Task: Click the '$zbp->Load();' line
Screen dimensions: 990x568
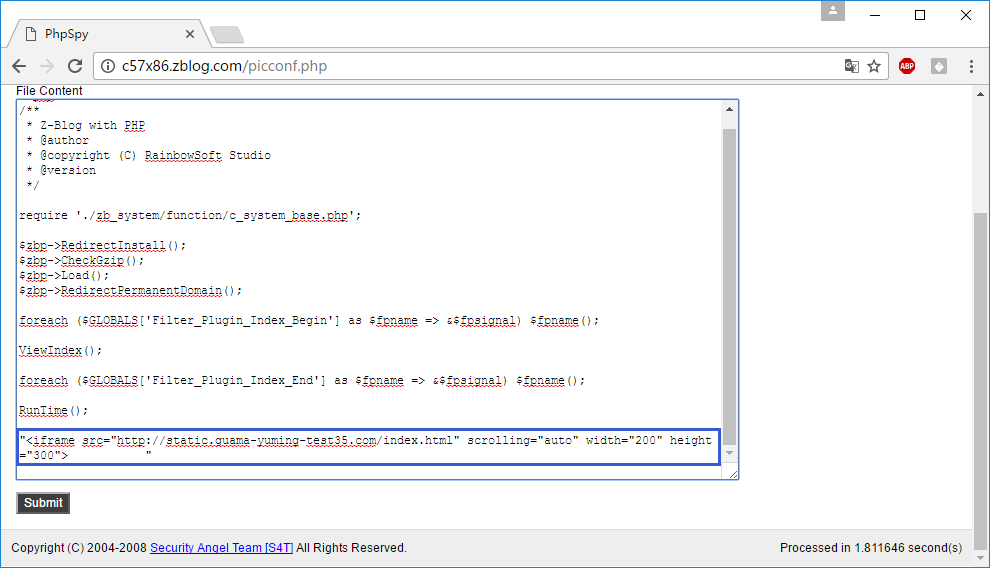Action: click(64, 276)
